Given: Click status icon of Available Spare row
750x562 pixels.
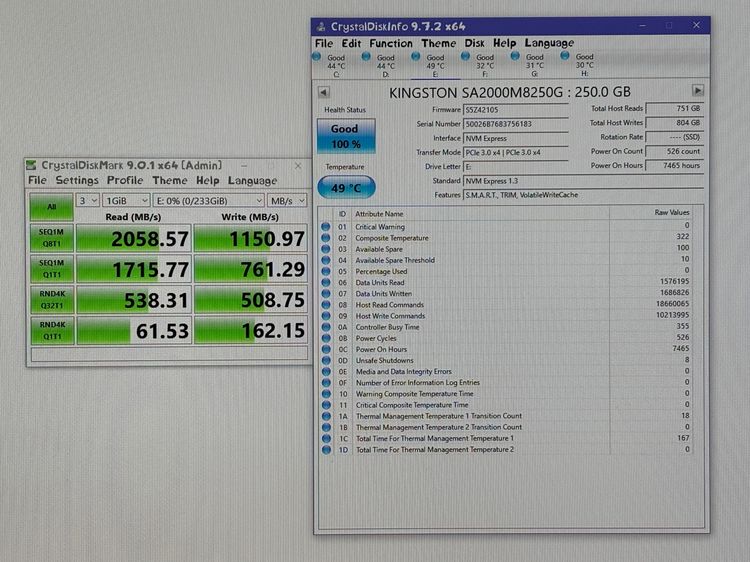Looking at the screenshot, I should 326,249.
